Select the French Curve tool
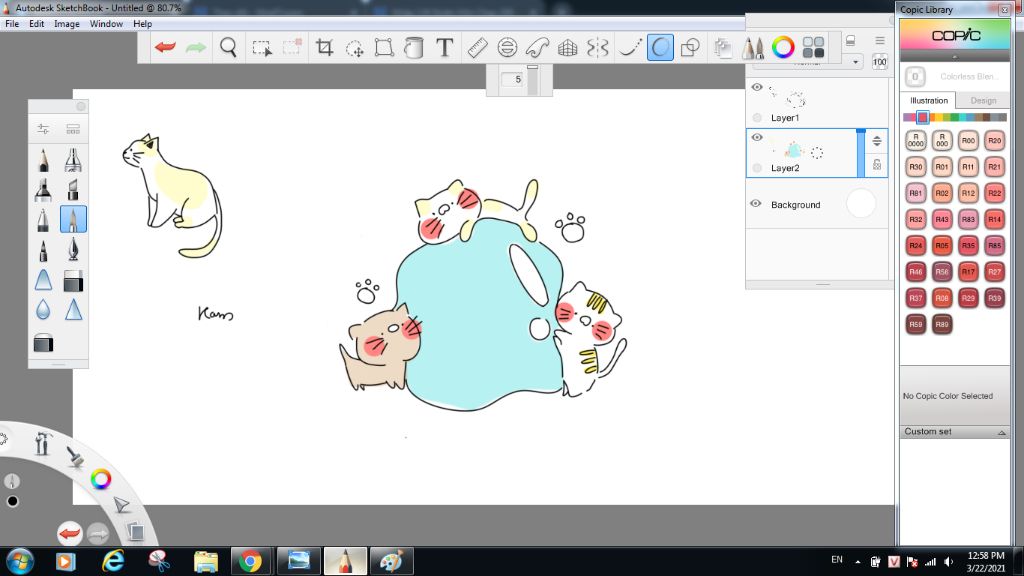The width and height of the screenshot is (1024, 576). pyautogui.click(x=537, y=47)
